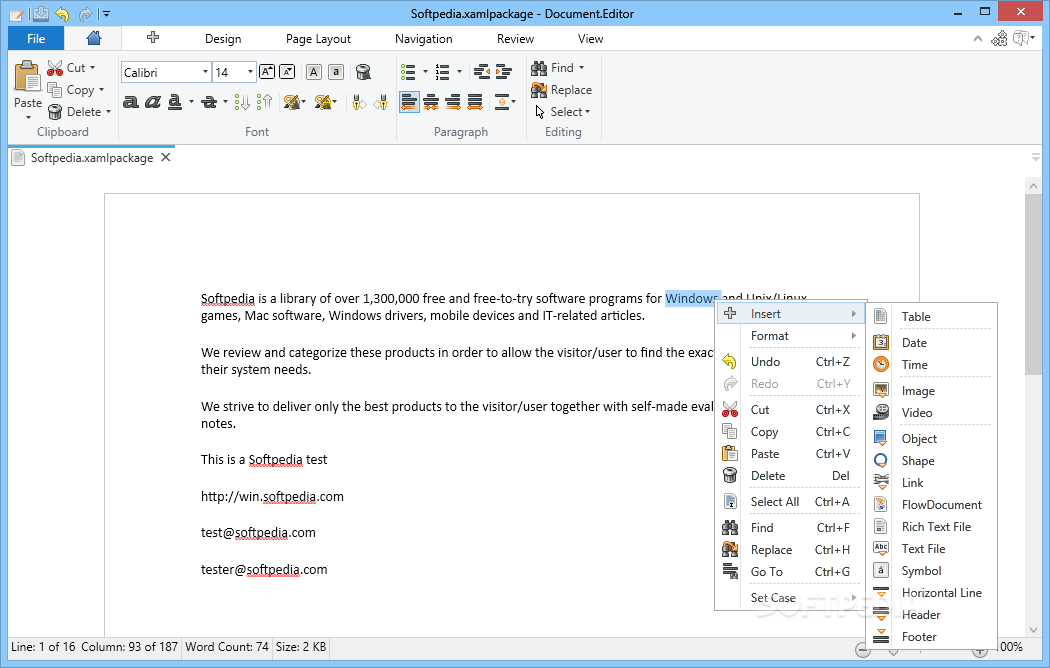1050x668 pixels.
Task: Click the Grow Font icon
Action: pyautogui.click(x=267, y=72)
